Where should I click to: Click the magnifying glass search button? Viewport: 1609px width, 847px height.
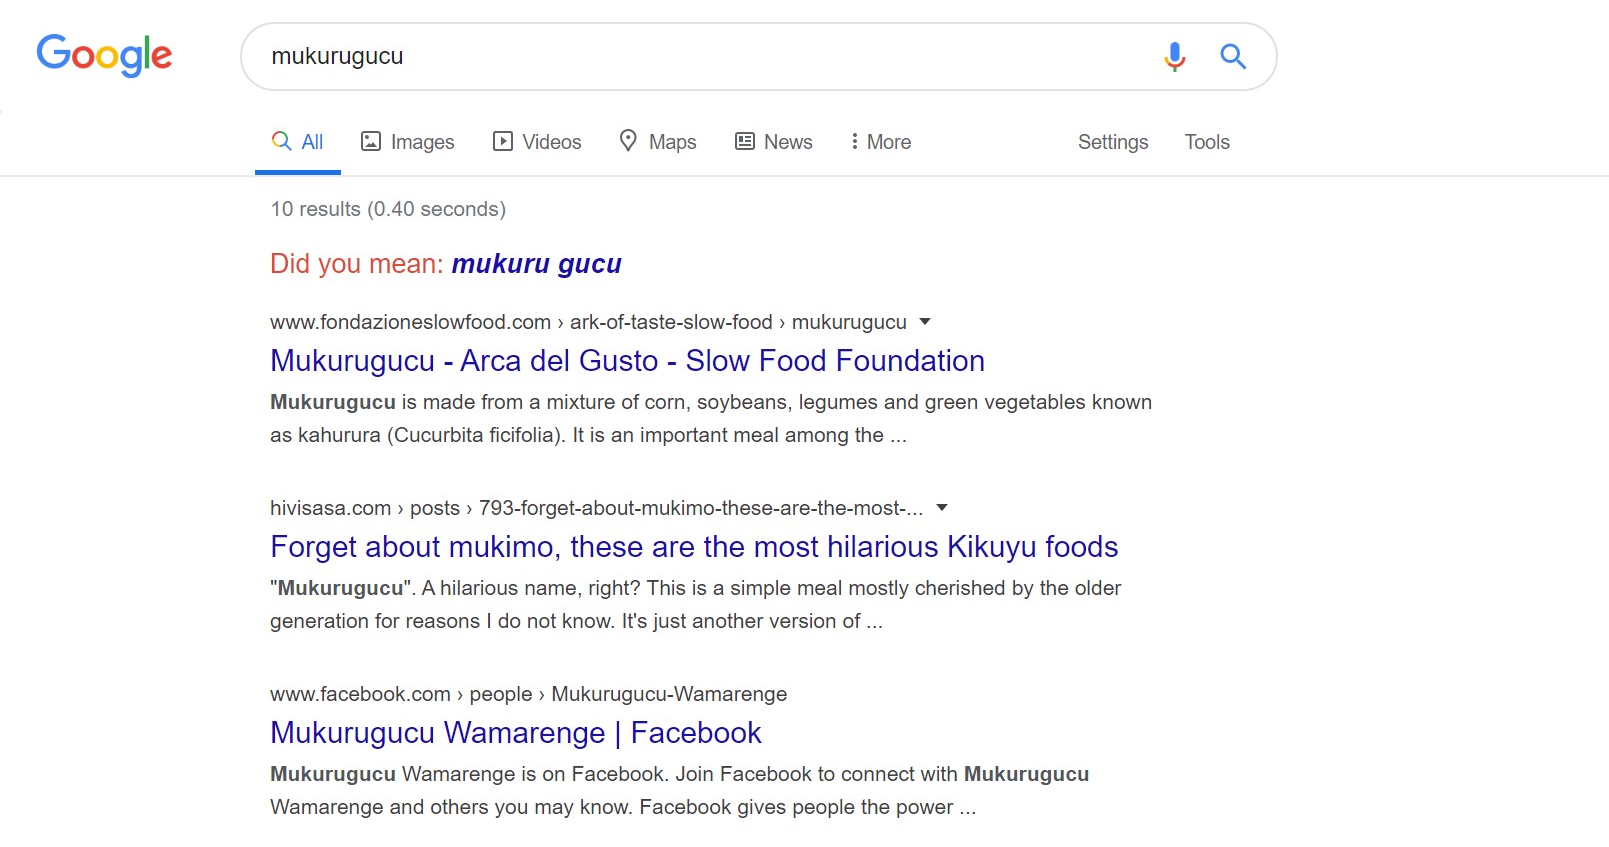tap(1232, 56)
